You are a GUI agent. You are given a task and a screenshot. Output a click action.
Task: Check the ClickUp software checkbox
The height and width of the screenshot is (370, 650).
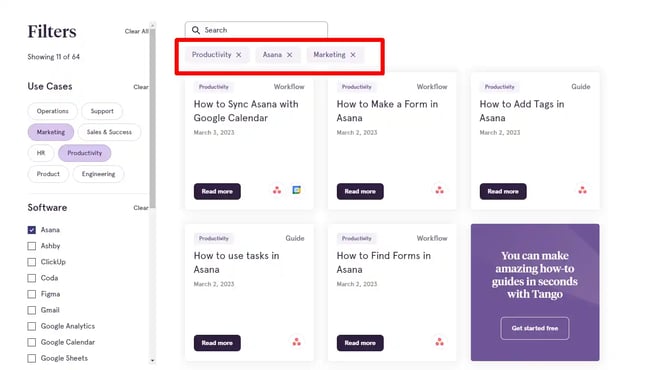(32, 262)
